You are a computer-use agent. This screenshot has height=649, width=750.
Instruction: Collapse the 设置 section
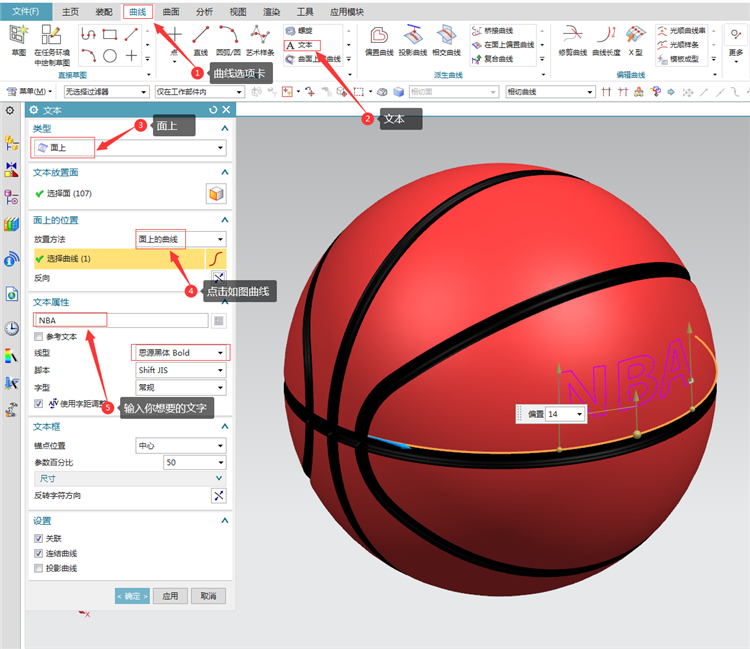[224, 520]
